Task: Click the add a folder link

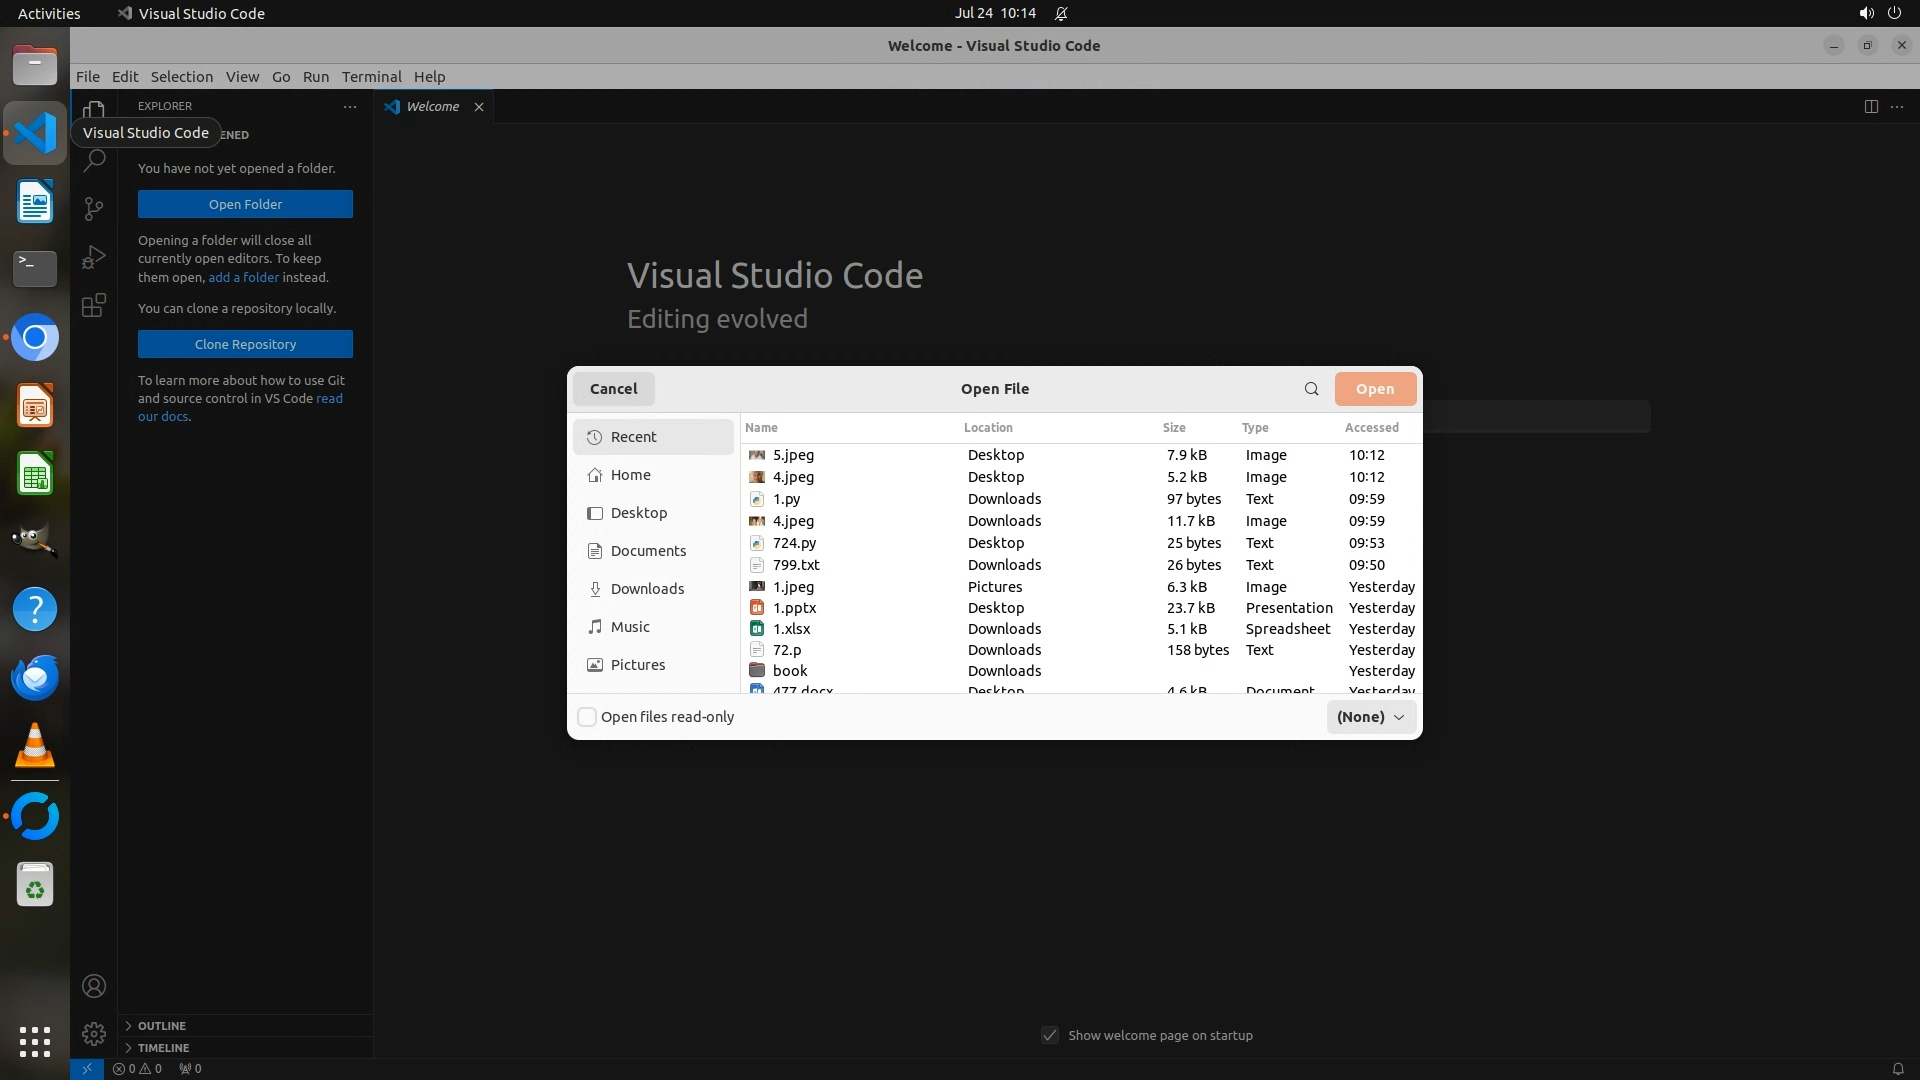Action: pyautogui.click(x=243, y=277)
